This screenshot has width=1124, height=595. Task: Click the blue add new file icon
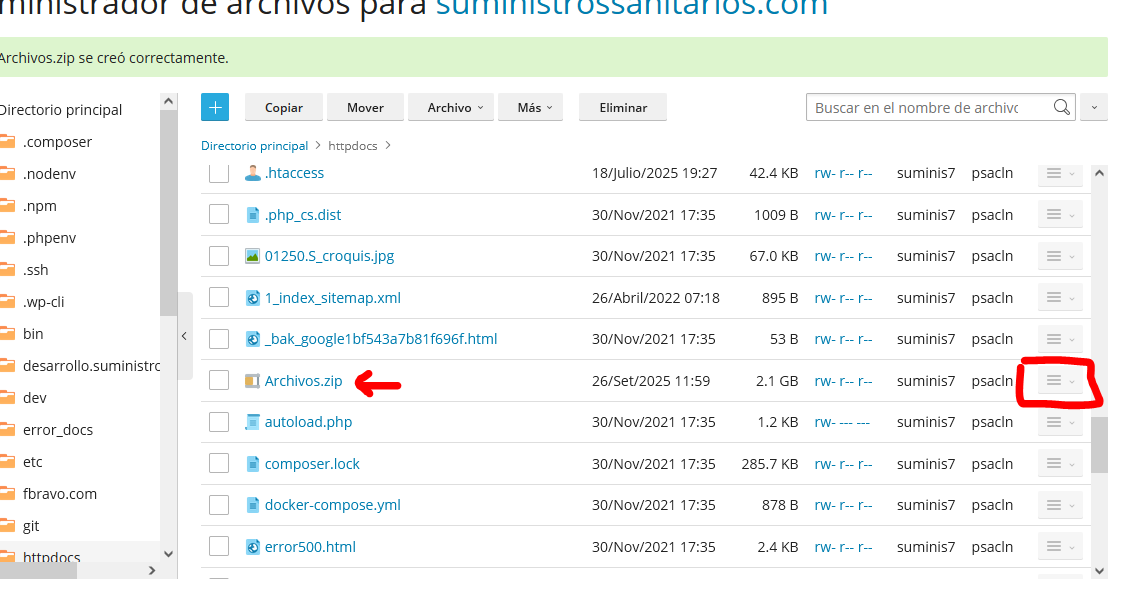pyautogui.click(x=215, y=106)
